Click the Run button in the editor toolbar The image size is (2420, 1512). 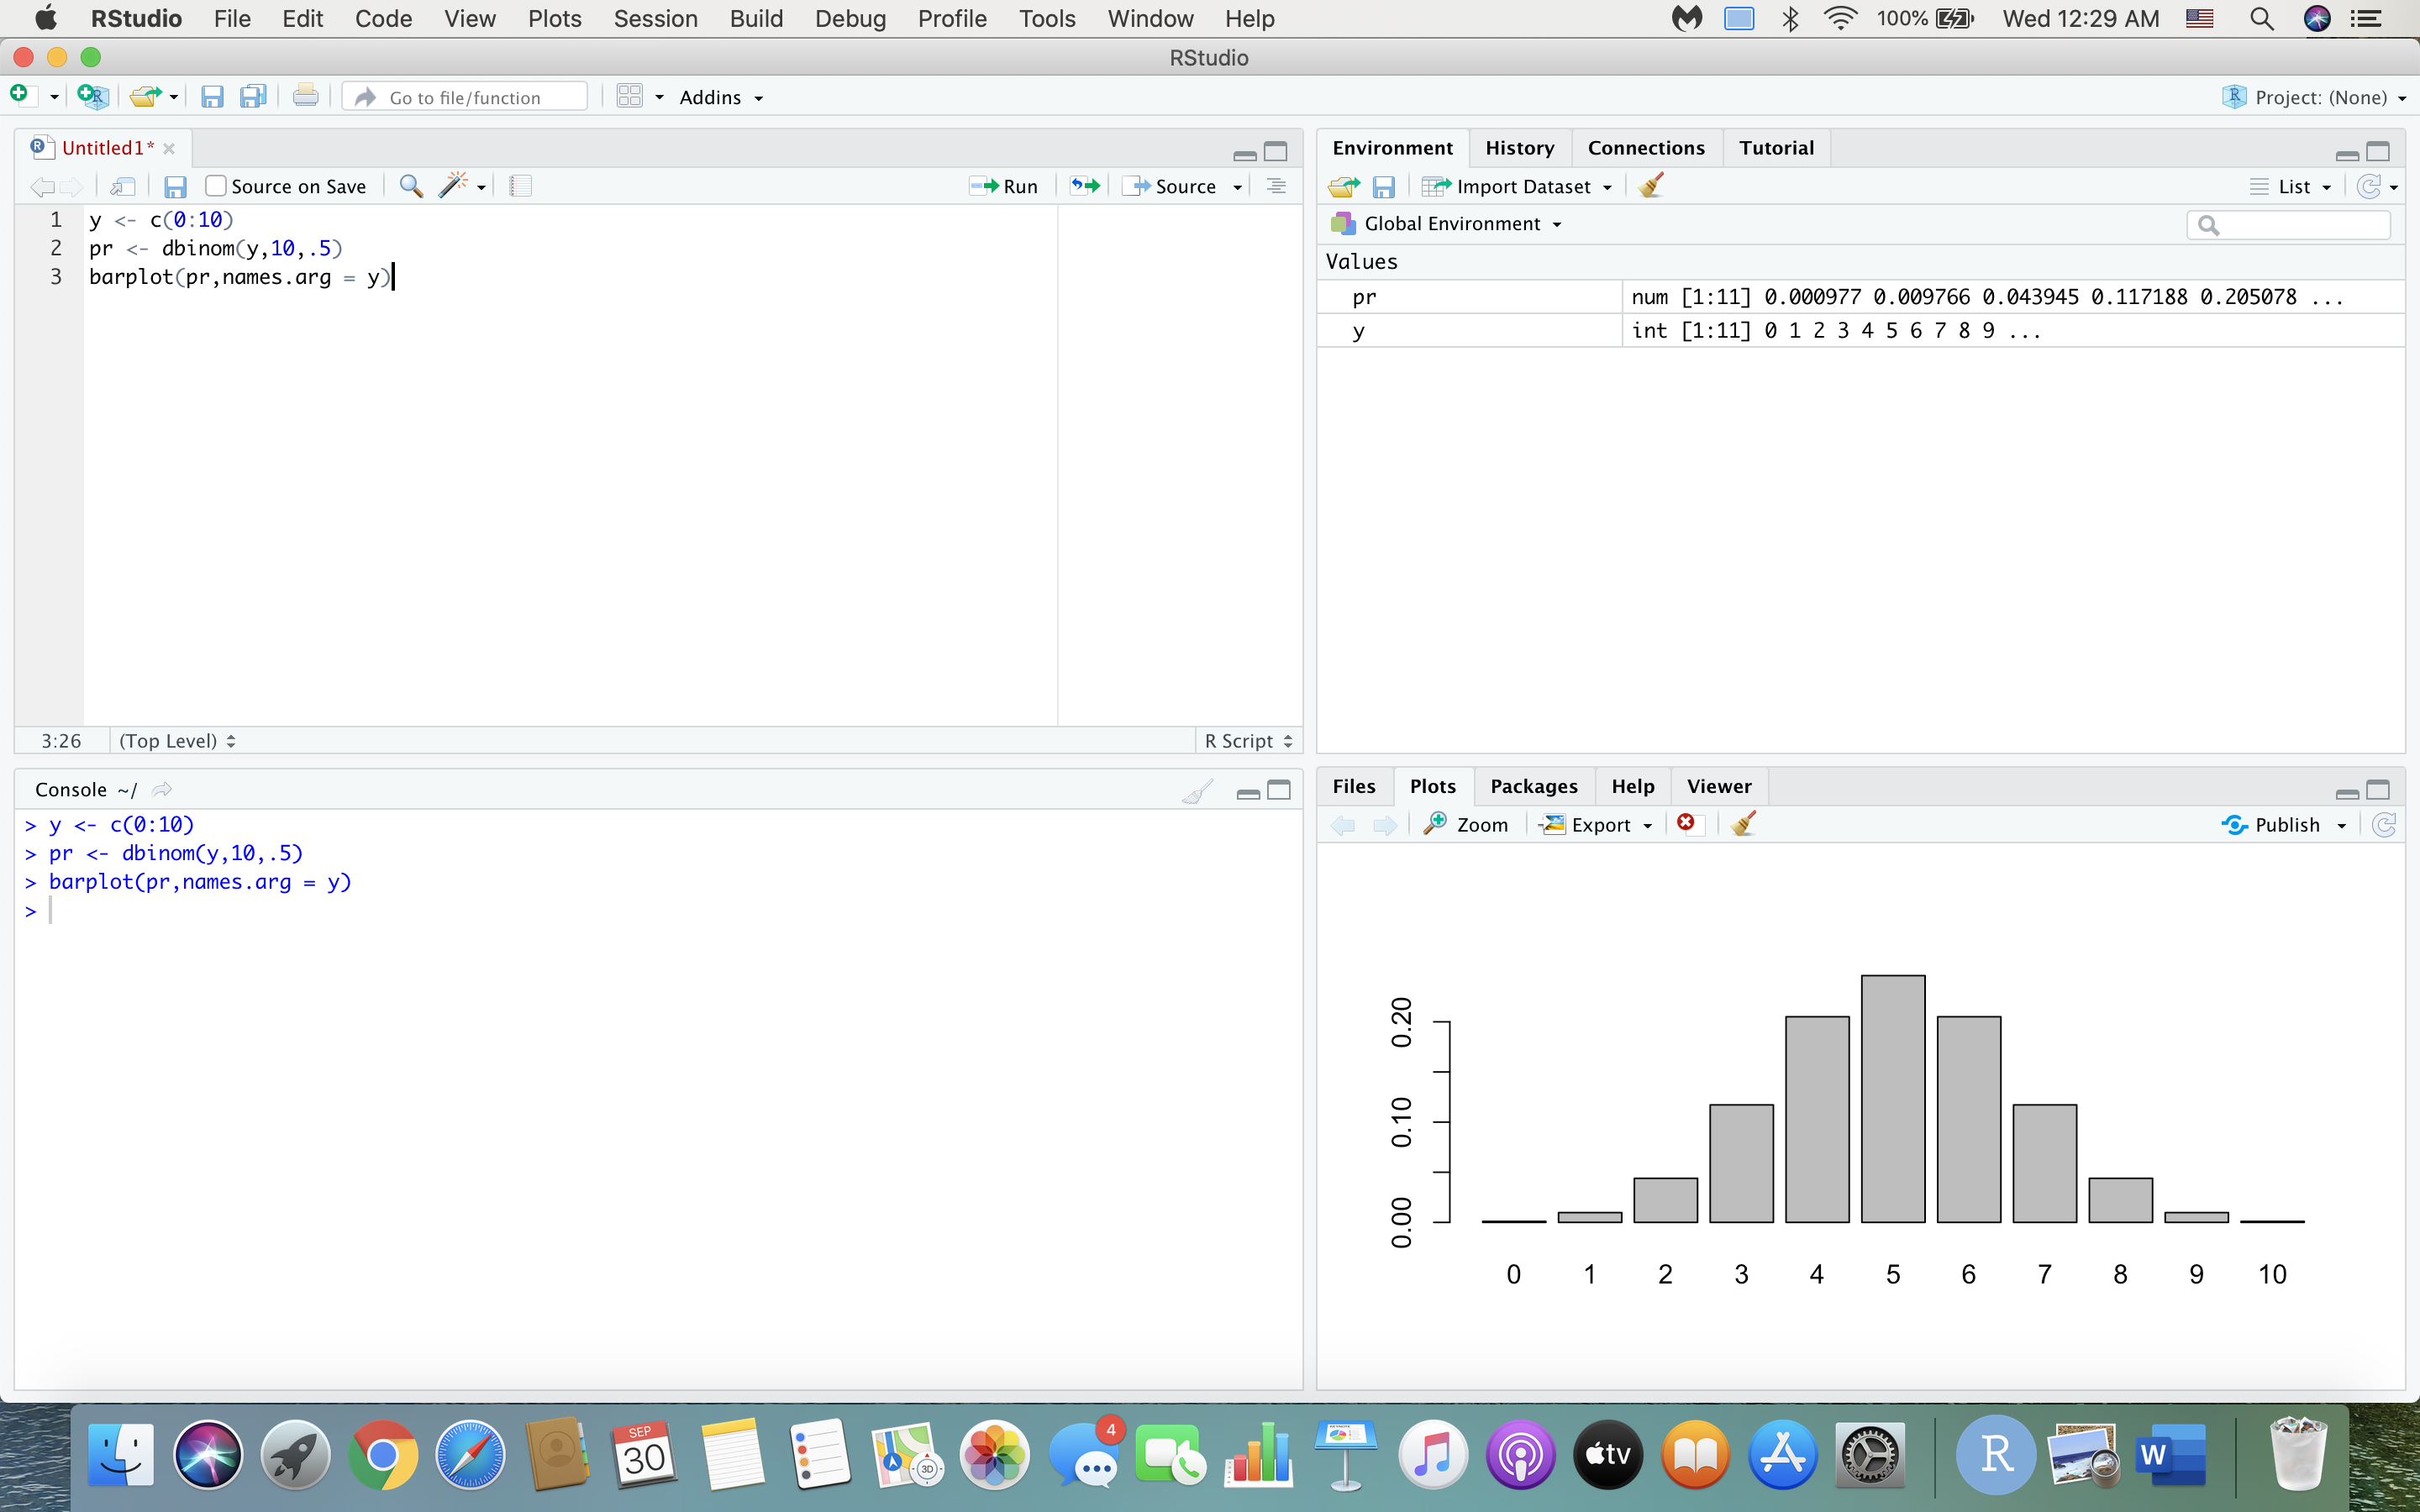tap(1004, 186)
